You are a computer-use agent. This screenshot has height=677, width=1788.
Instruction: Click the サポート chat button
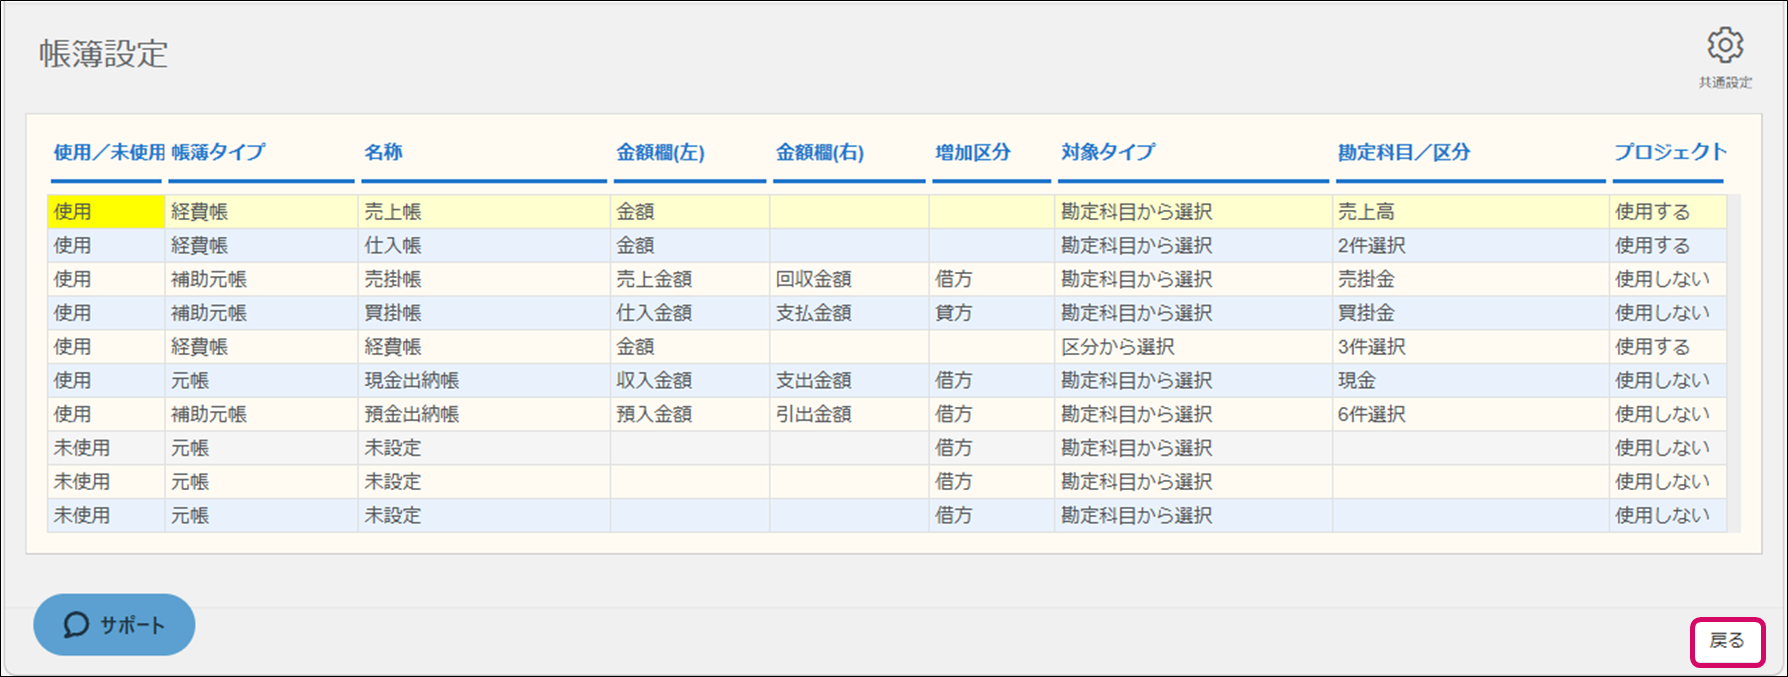coord(114,625)
